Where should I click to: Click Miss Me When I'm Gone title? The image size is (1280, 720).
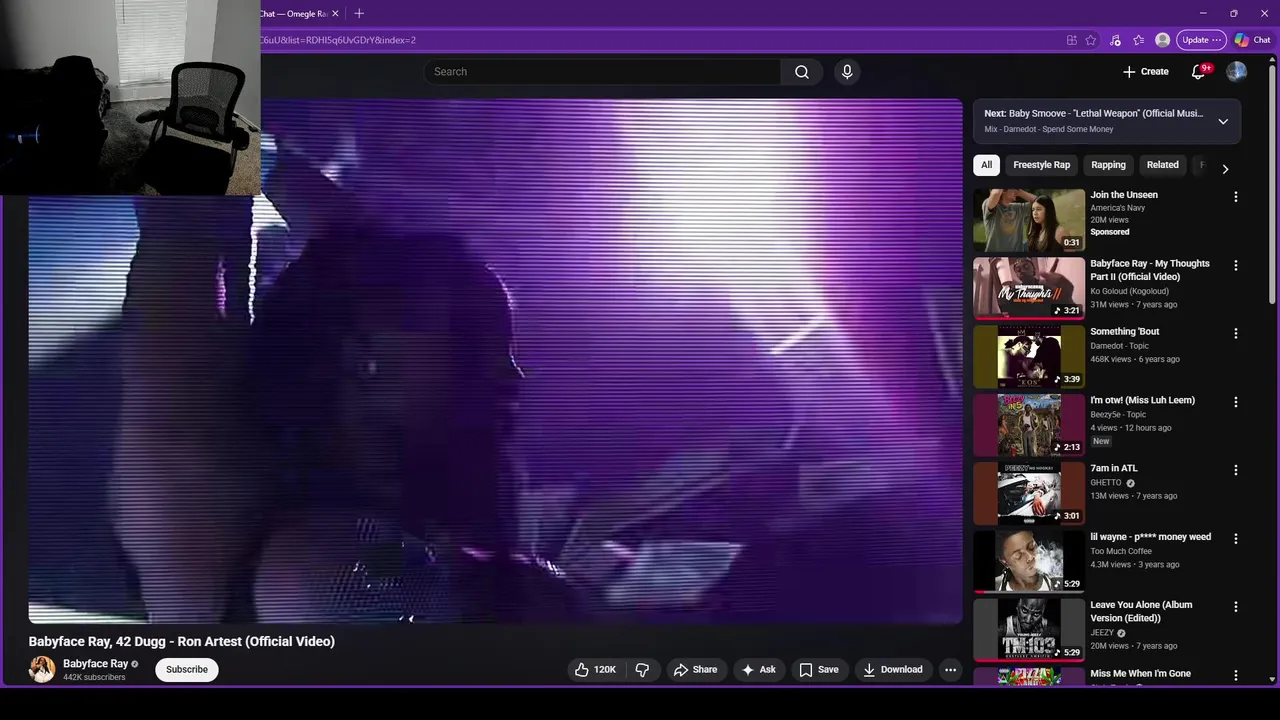(x=1140, y=674)
